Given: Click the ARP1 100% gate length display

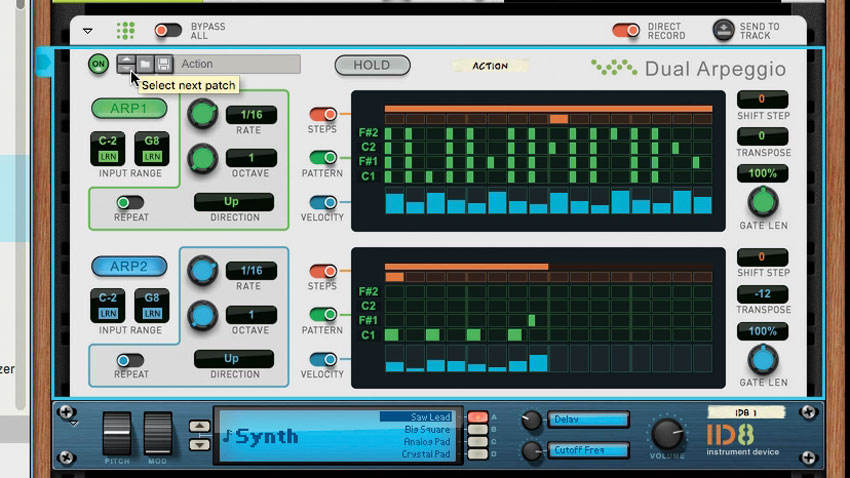Looking at the screenshot, I should point(762,173).
